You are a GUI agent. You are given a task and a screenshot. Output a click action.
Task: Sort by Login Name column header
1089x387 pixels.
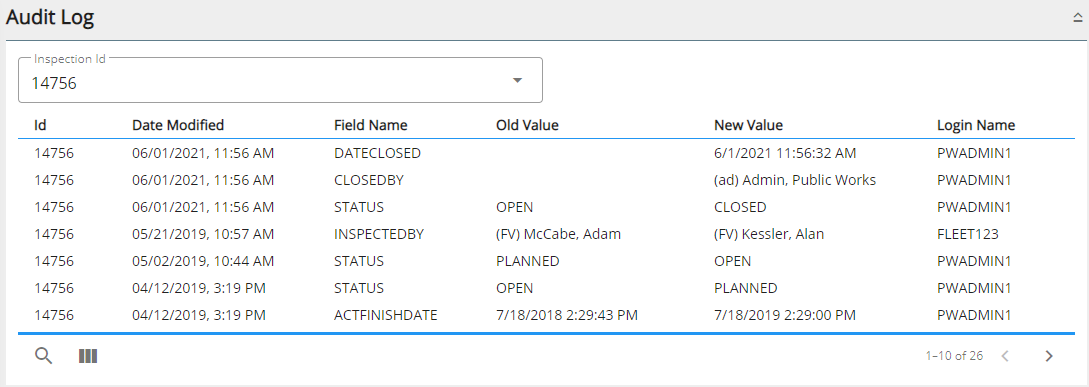pos(976,125)
